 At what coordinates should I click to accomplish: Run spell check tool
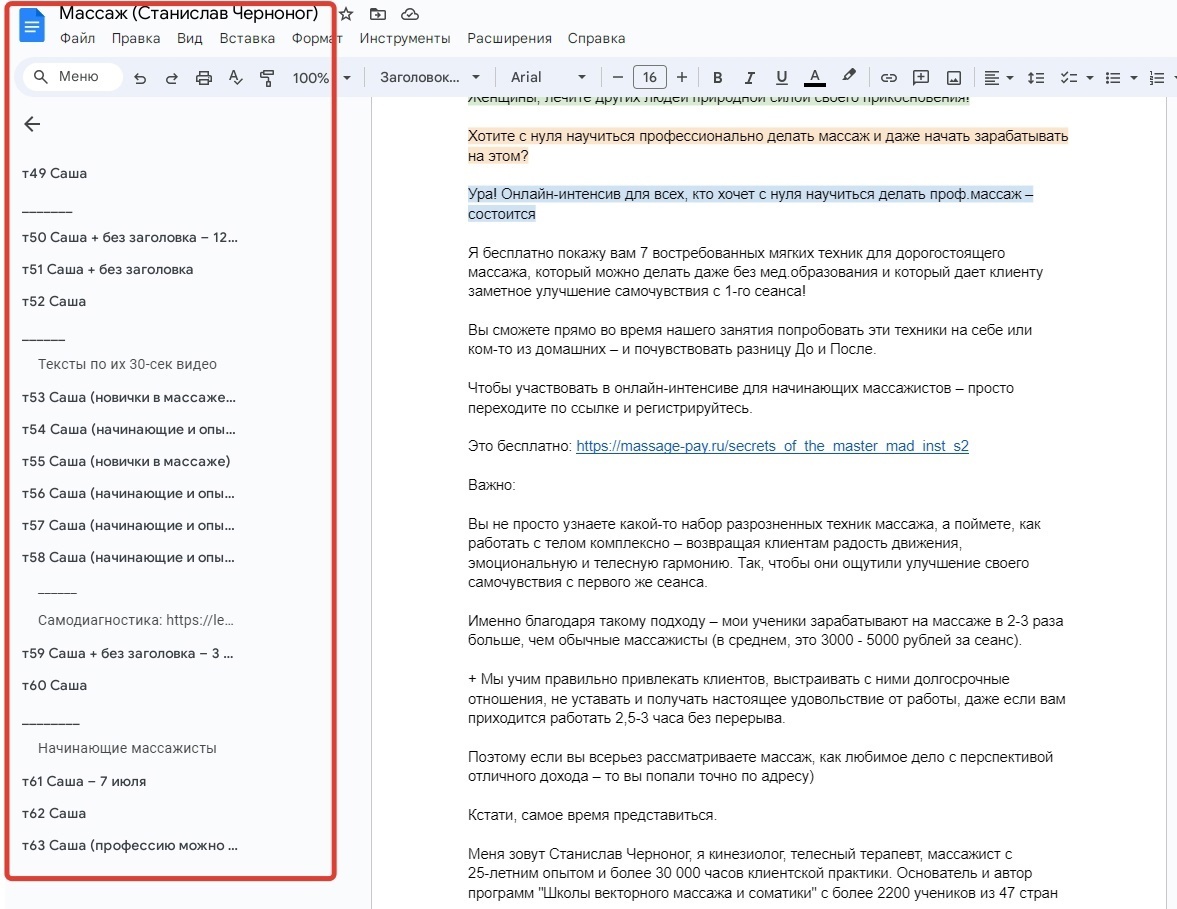pyautogui.click(x=236, y=77)
